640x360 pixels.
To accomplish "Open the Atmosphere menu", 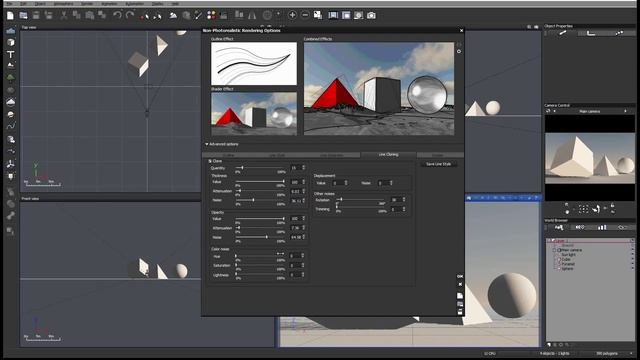I will tap(64, 4).
